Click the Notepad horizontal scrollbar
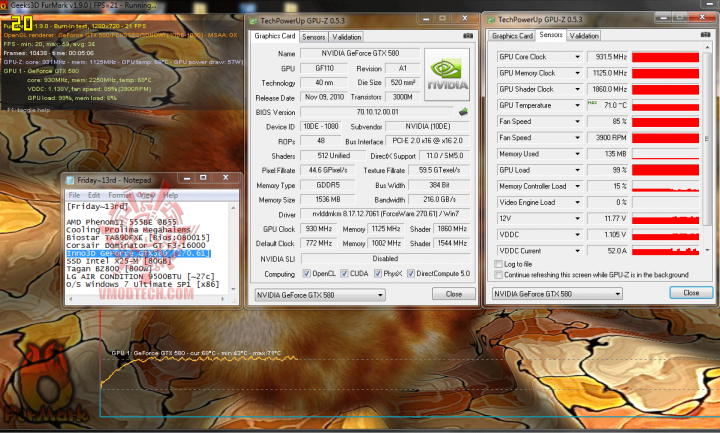Screen dimensions: 720x433 click(x=146, y=299)
